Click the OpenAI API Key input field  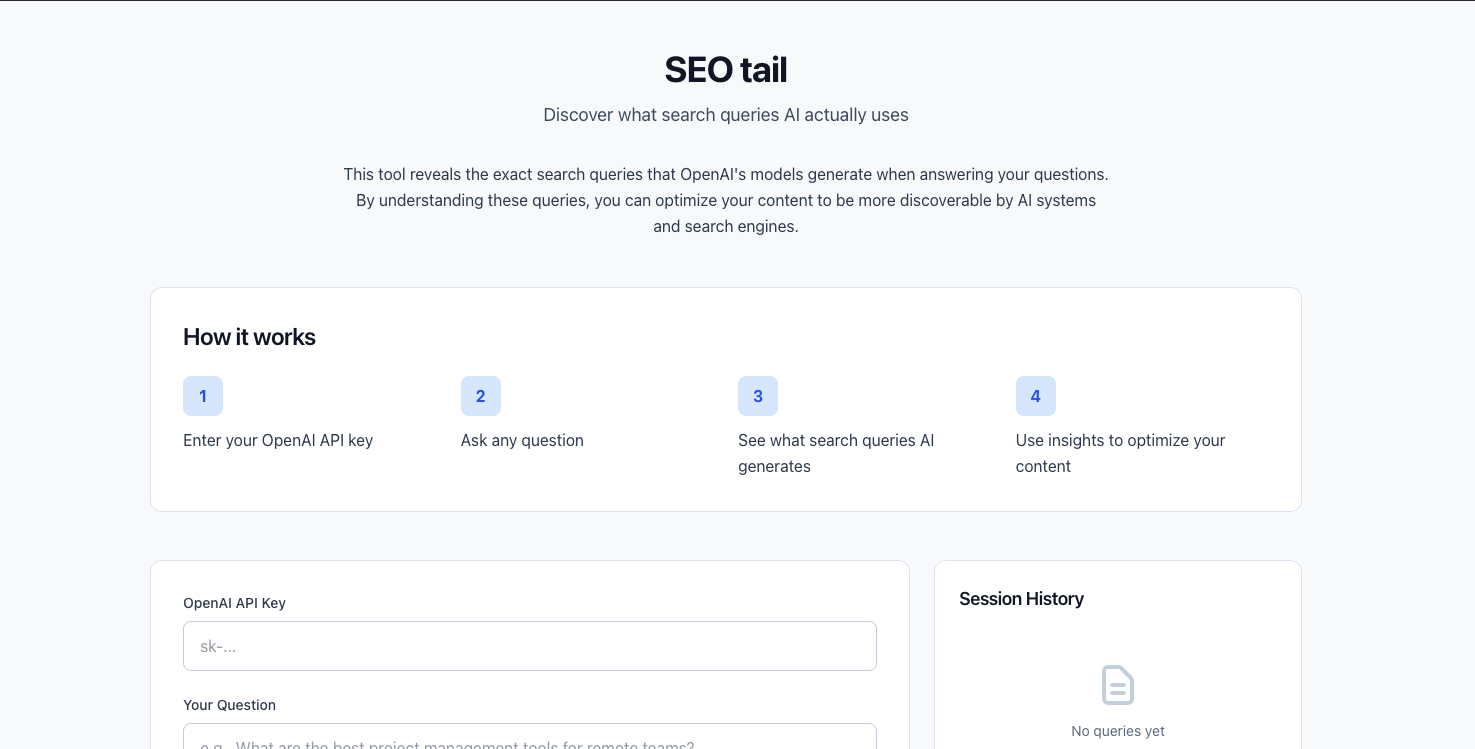pos(530,646)
